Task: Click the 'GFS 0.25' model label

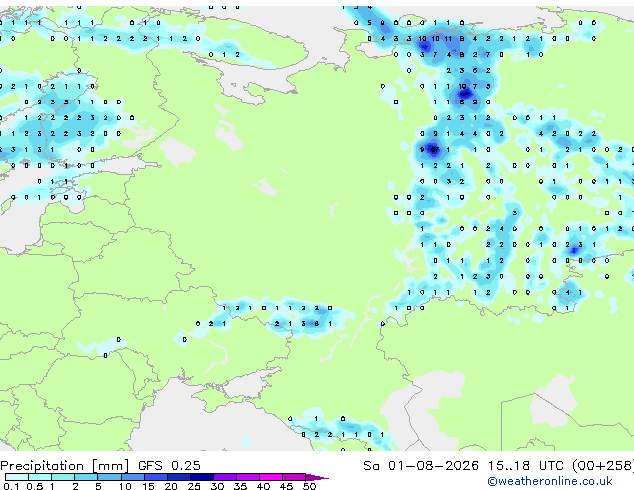Action: click(169, 466)
